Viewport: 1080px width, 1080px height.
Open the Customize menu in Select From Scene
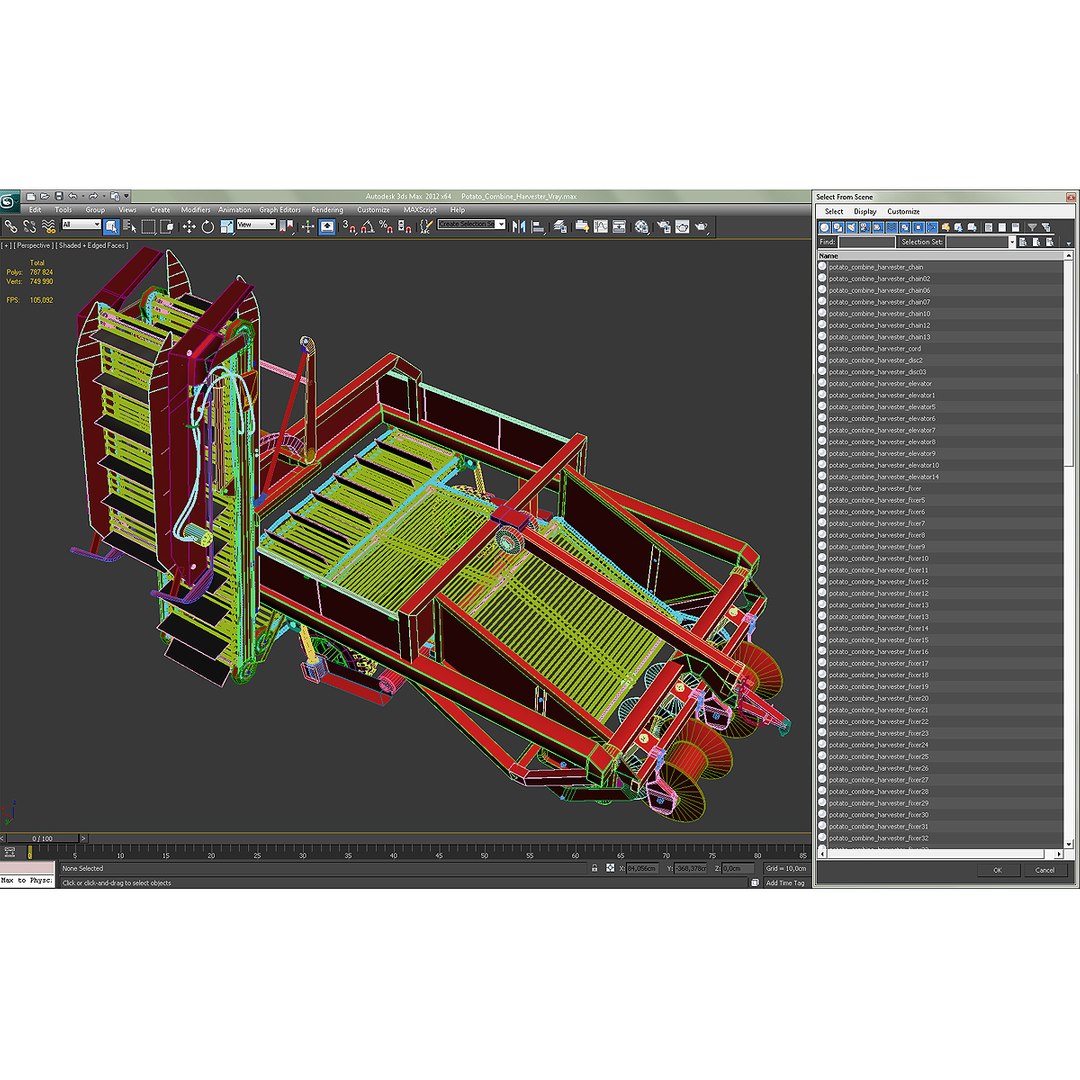903,211
